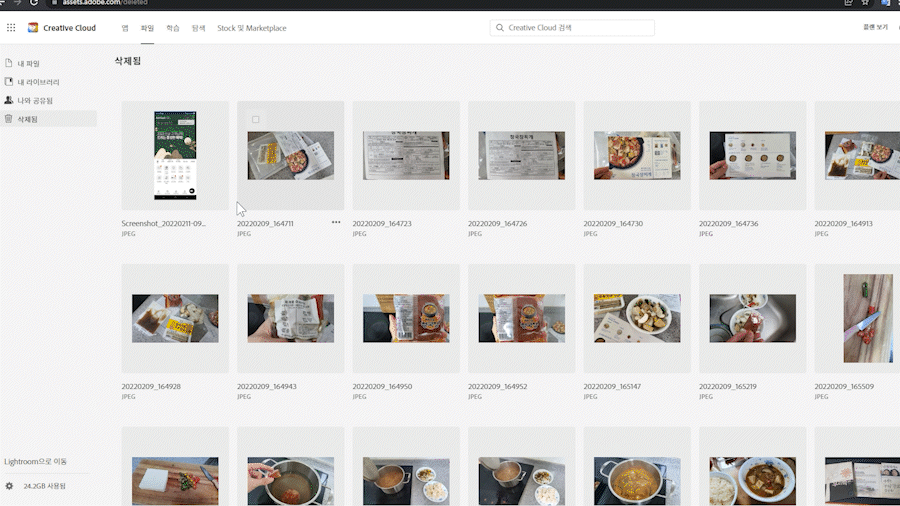Switch to the 학습 tab
The image size is (900, 506).
click(x=173, y=28)
